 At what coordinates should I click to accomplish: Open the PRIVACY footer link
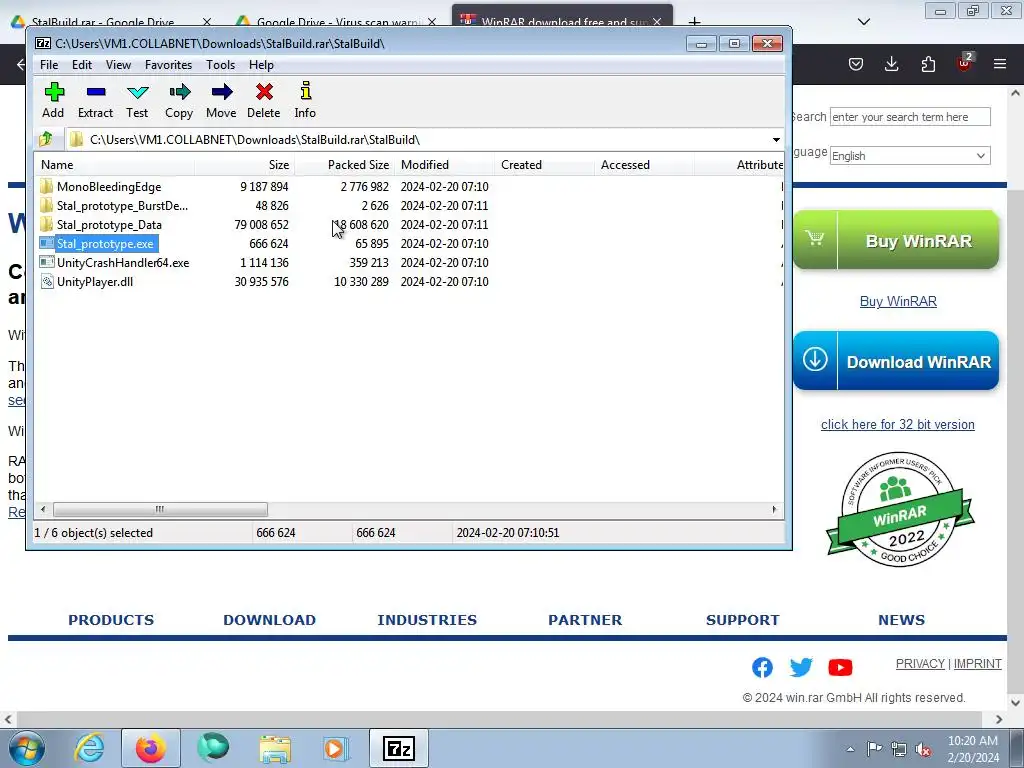pos(920,664)
